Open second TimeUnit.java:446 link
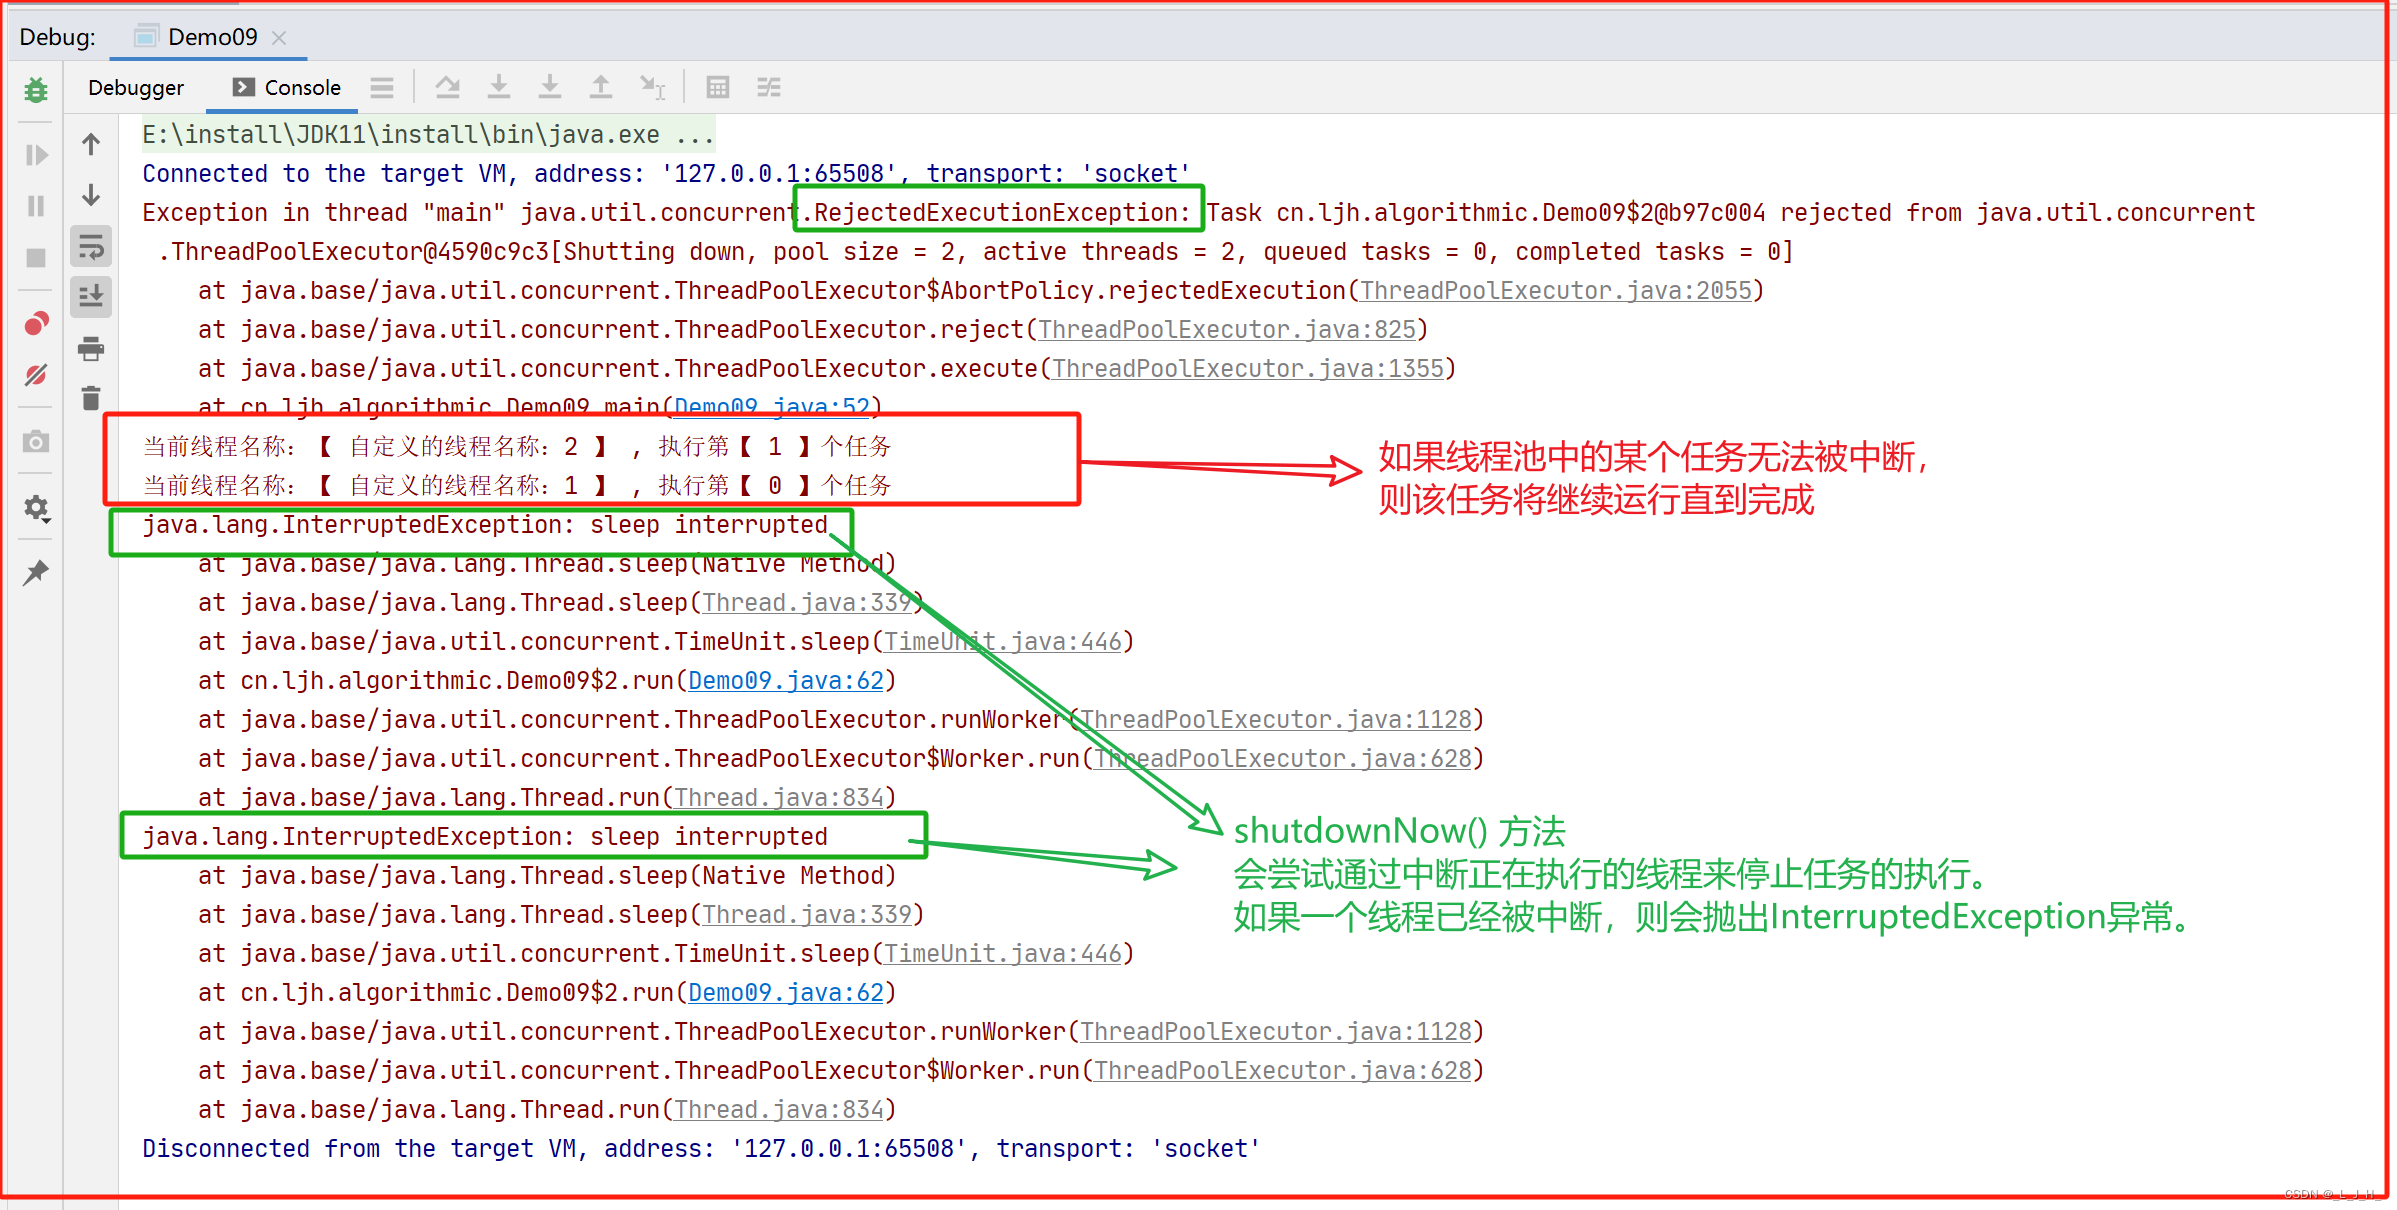Screen dimensions: 2397x1210 pyautogui.click(x=1002, y=954)
